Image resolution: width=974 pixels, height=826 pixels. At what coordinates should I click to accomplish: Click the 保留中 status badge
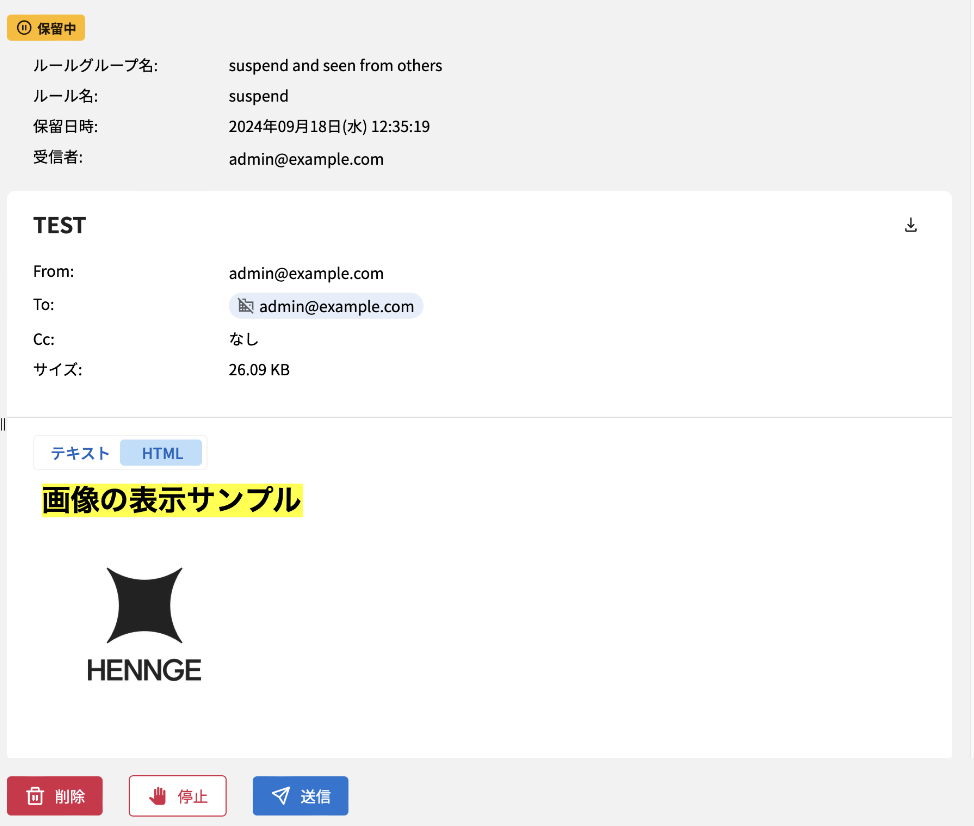[46, 28]
